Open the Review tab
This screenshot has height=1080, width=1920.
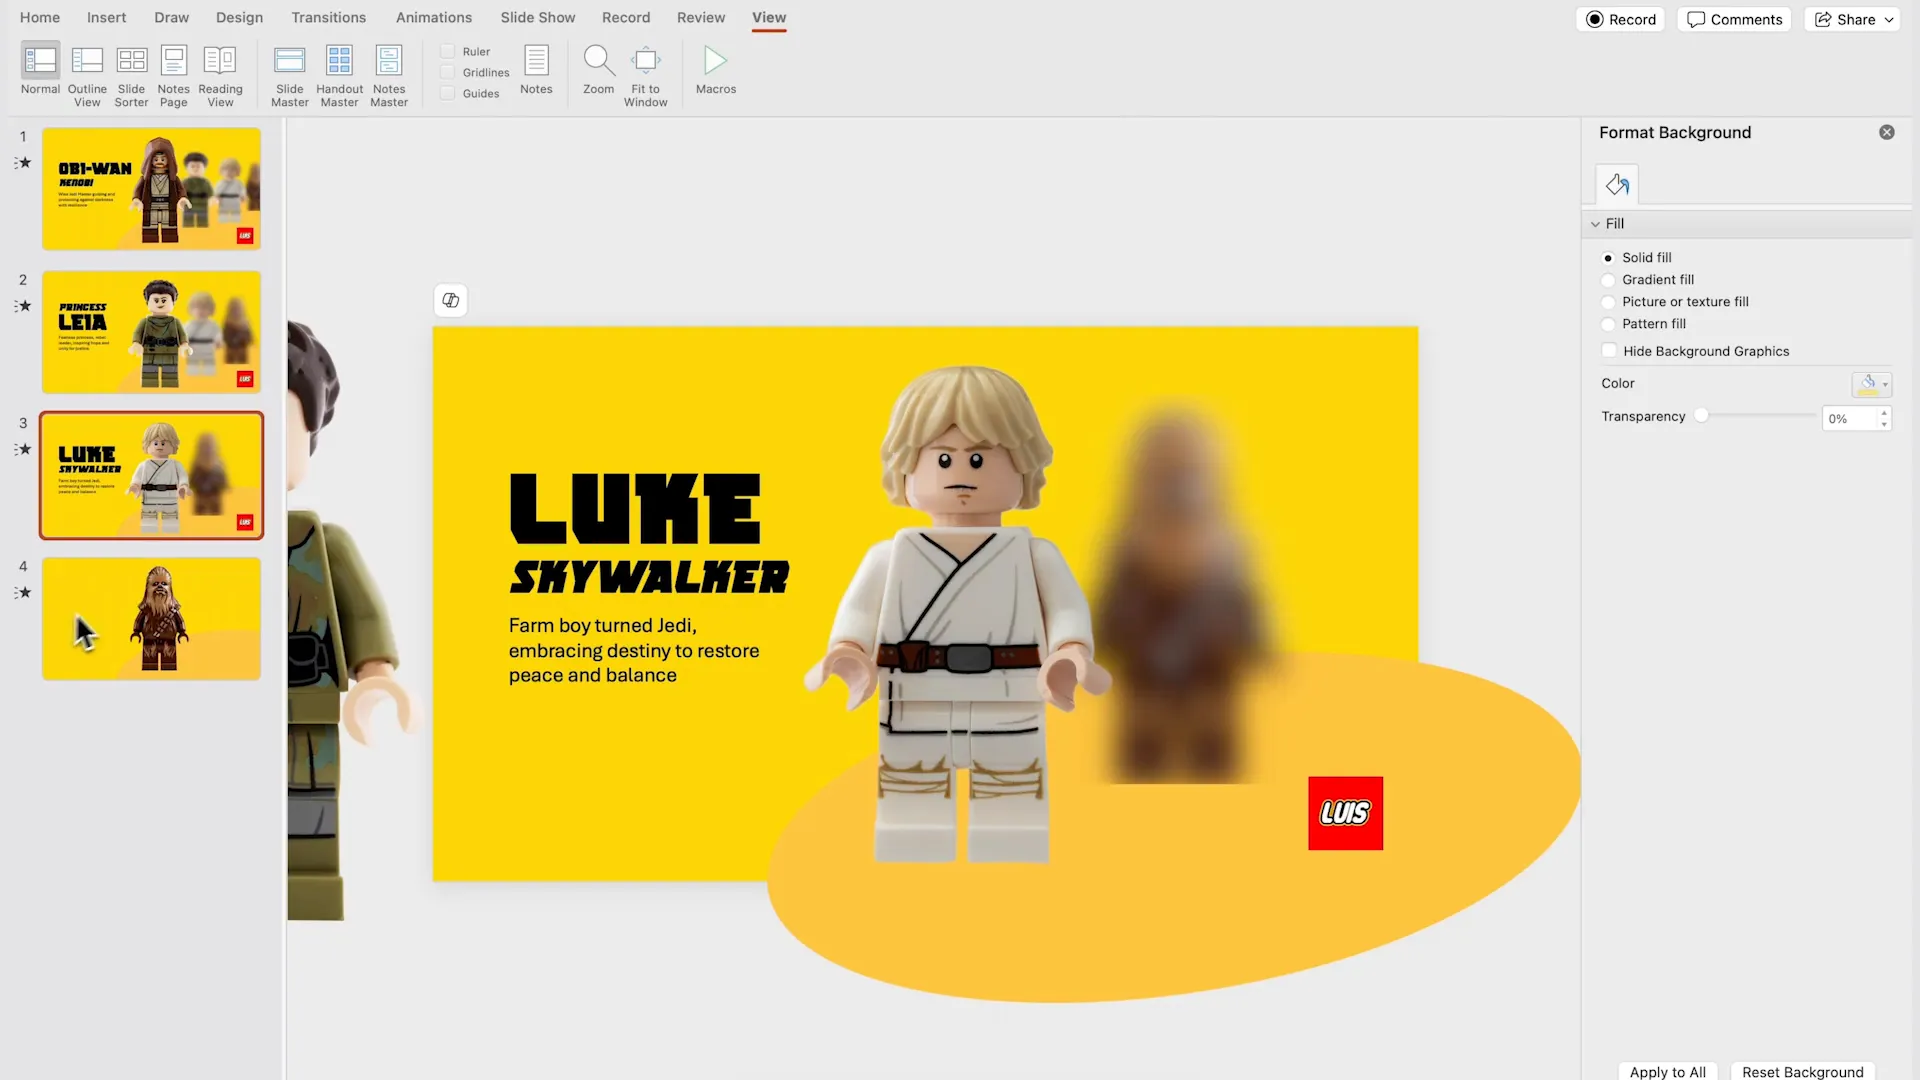701,18
